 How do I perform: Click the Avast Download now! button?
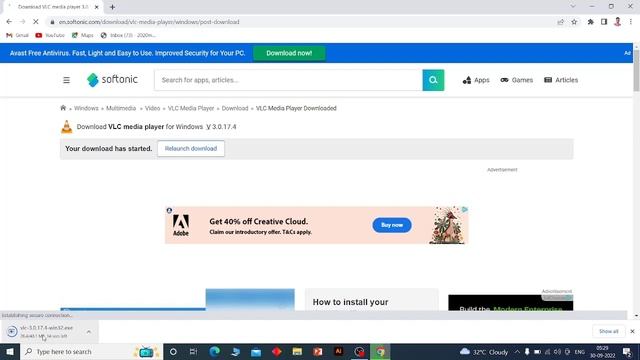tap(289, 53)
